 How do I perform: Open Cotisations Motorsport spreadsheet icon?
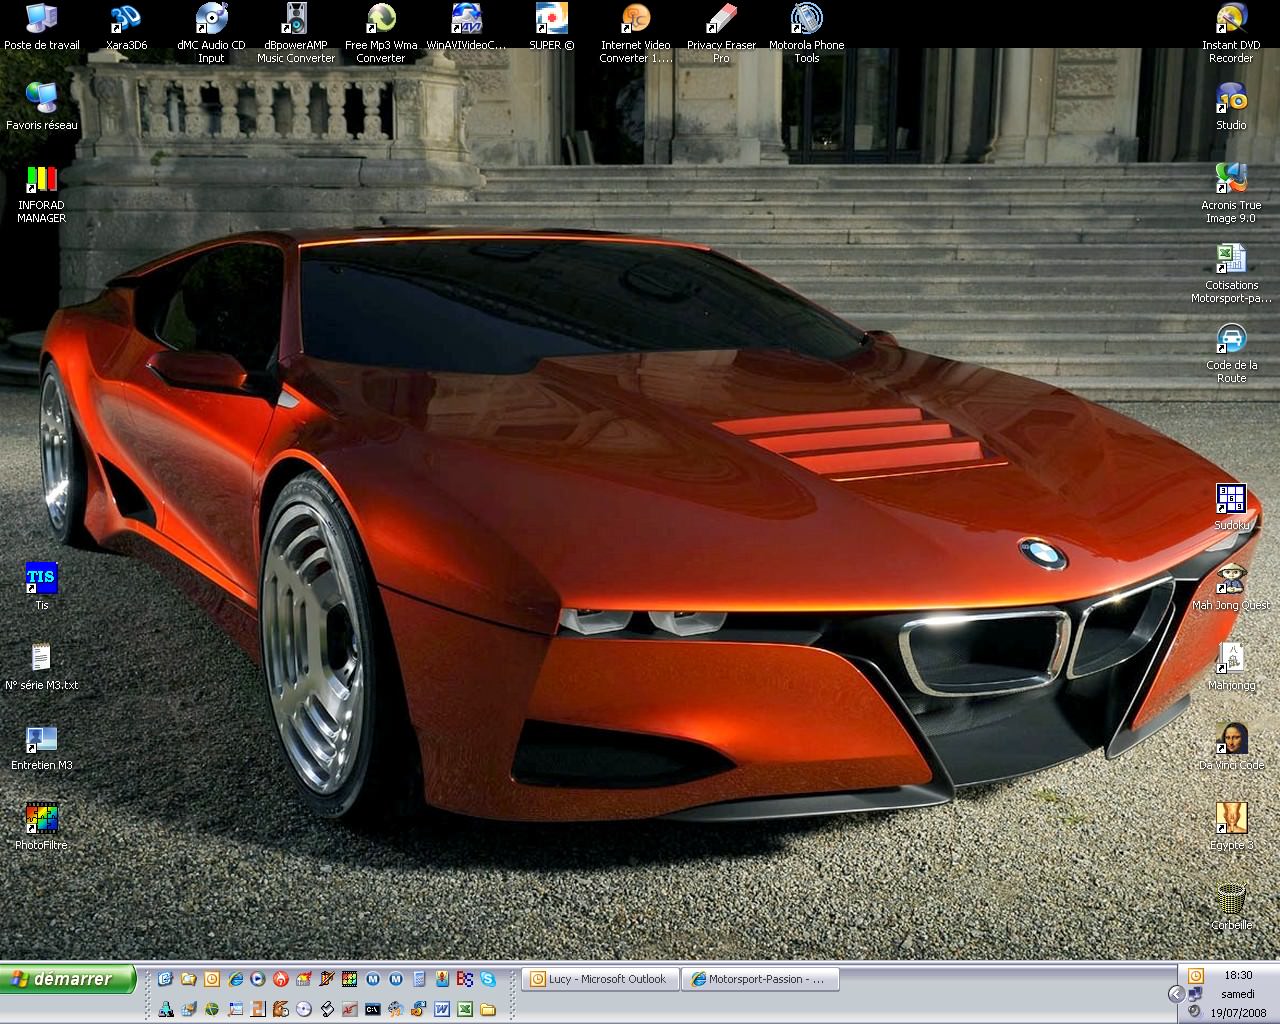(x=1231, y=273)
